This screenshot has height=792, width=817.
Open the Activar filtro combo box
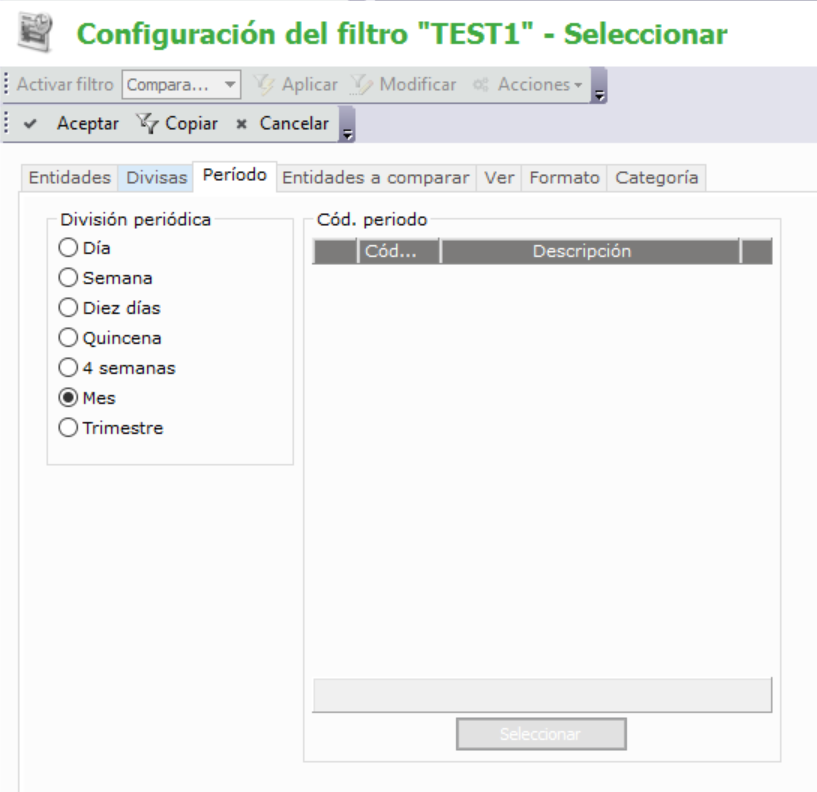point(181,85)
